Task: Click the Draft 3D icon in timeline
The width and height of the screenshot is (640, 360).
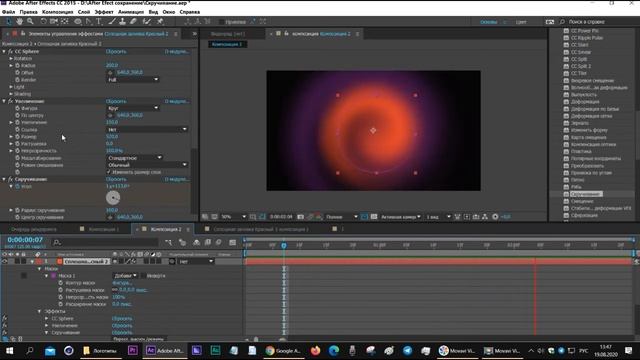Action: point(182,242)
